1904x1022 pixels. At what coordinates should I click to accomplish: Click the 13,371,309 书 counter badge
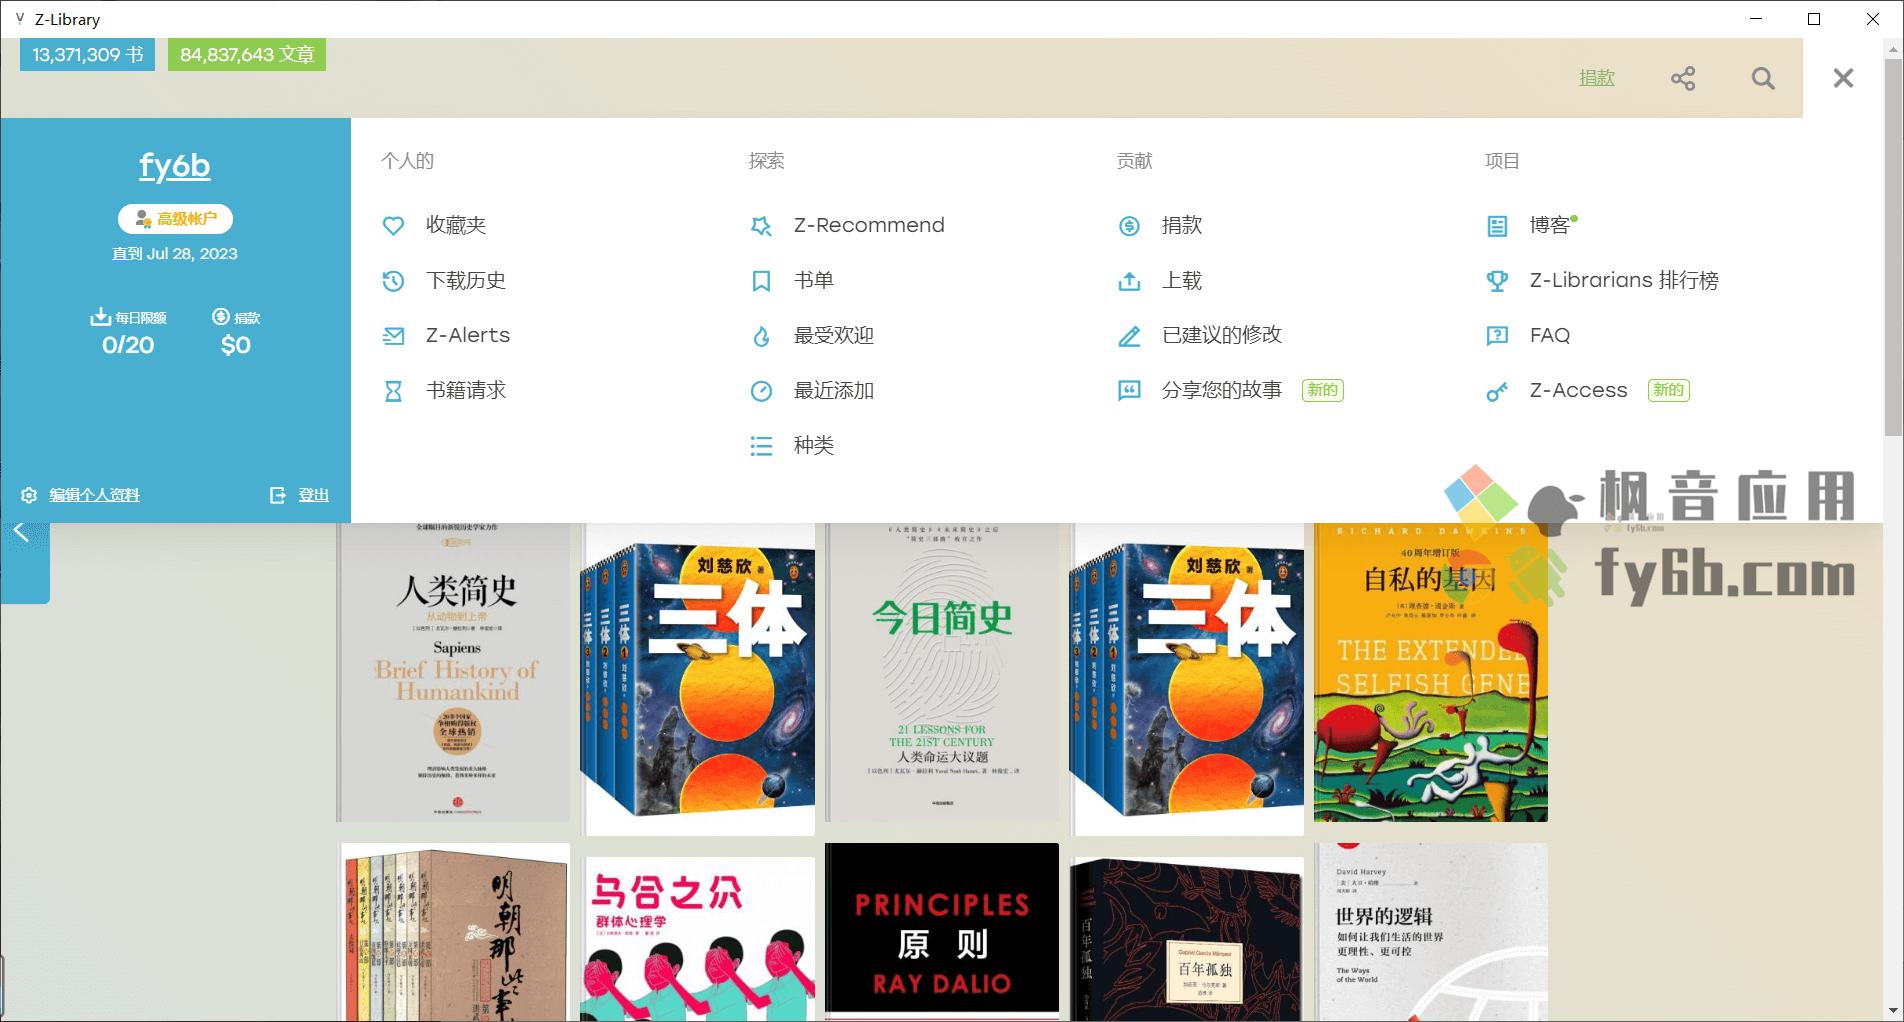88,55
